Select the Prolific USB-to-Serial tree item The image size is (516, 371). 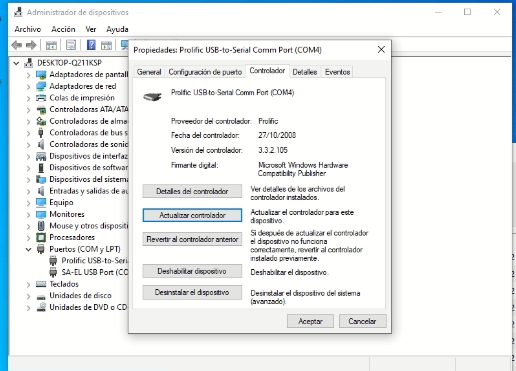pyautogui.click(x=95, y=261)
